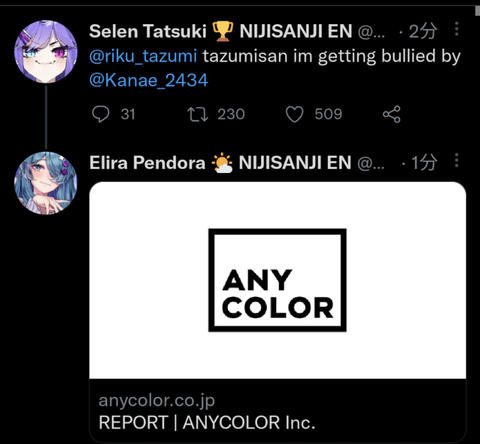Open REPORT | ANYCOLOR Inc. card title

[207, 423]
